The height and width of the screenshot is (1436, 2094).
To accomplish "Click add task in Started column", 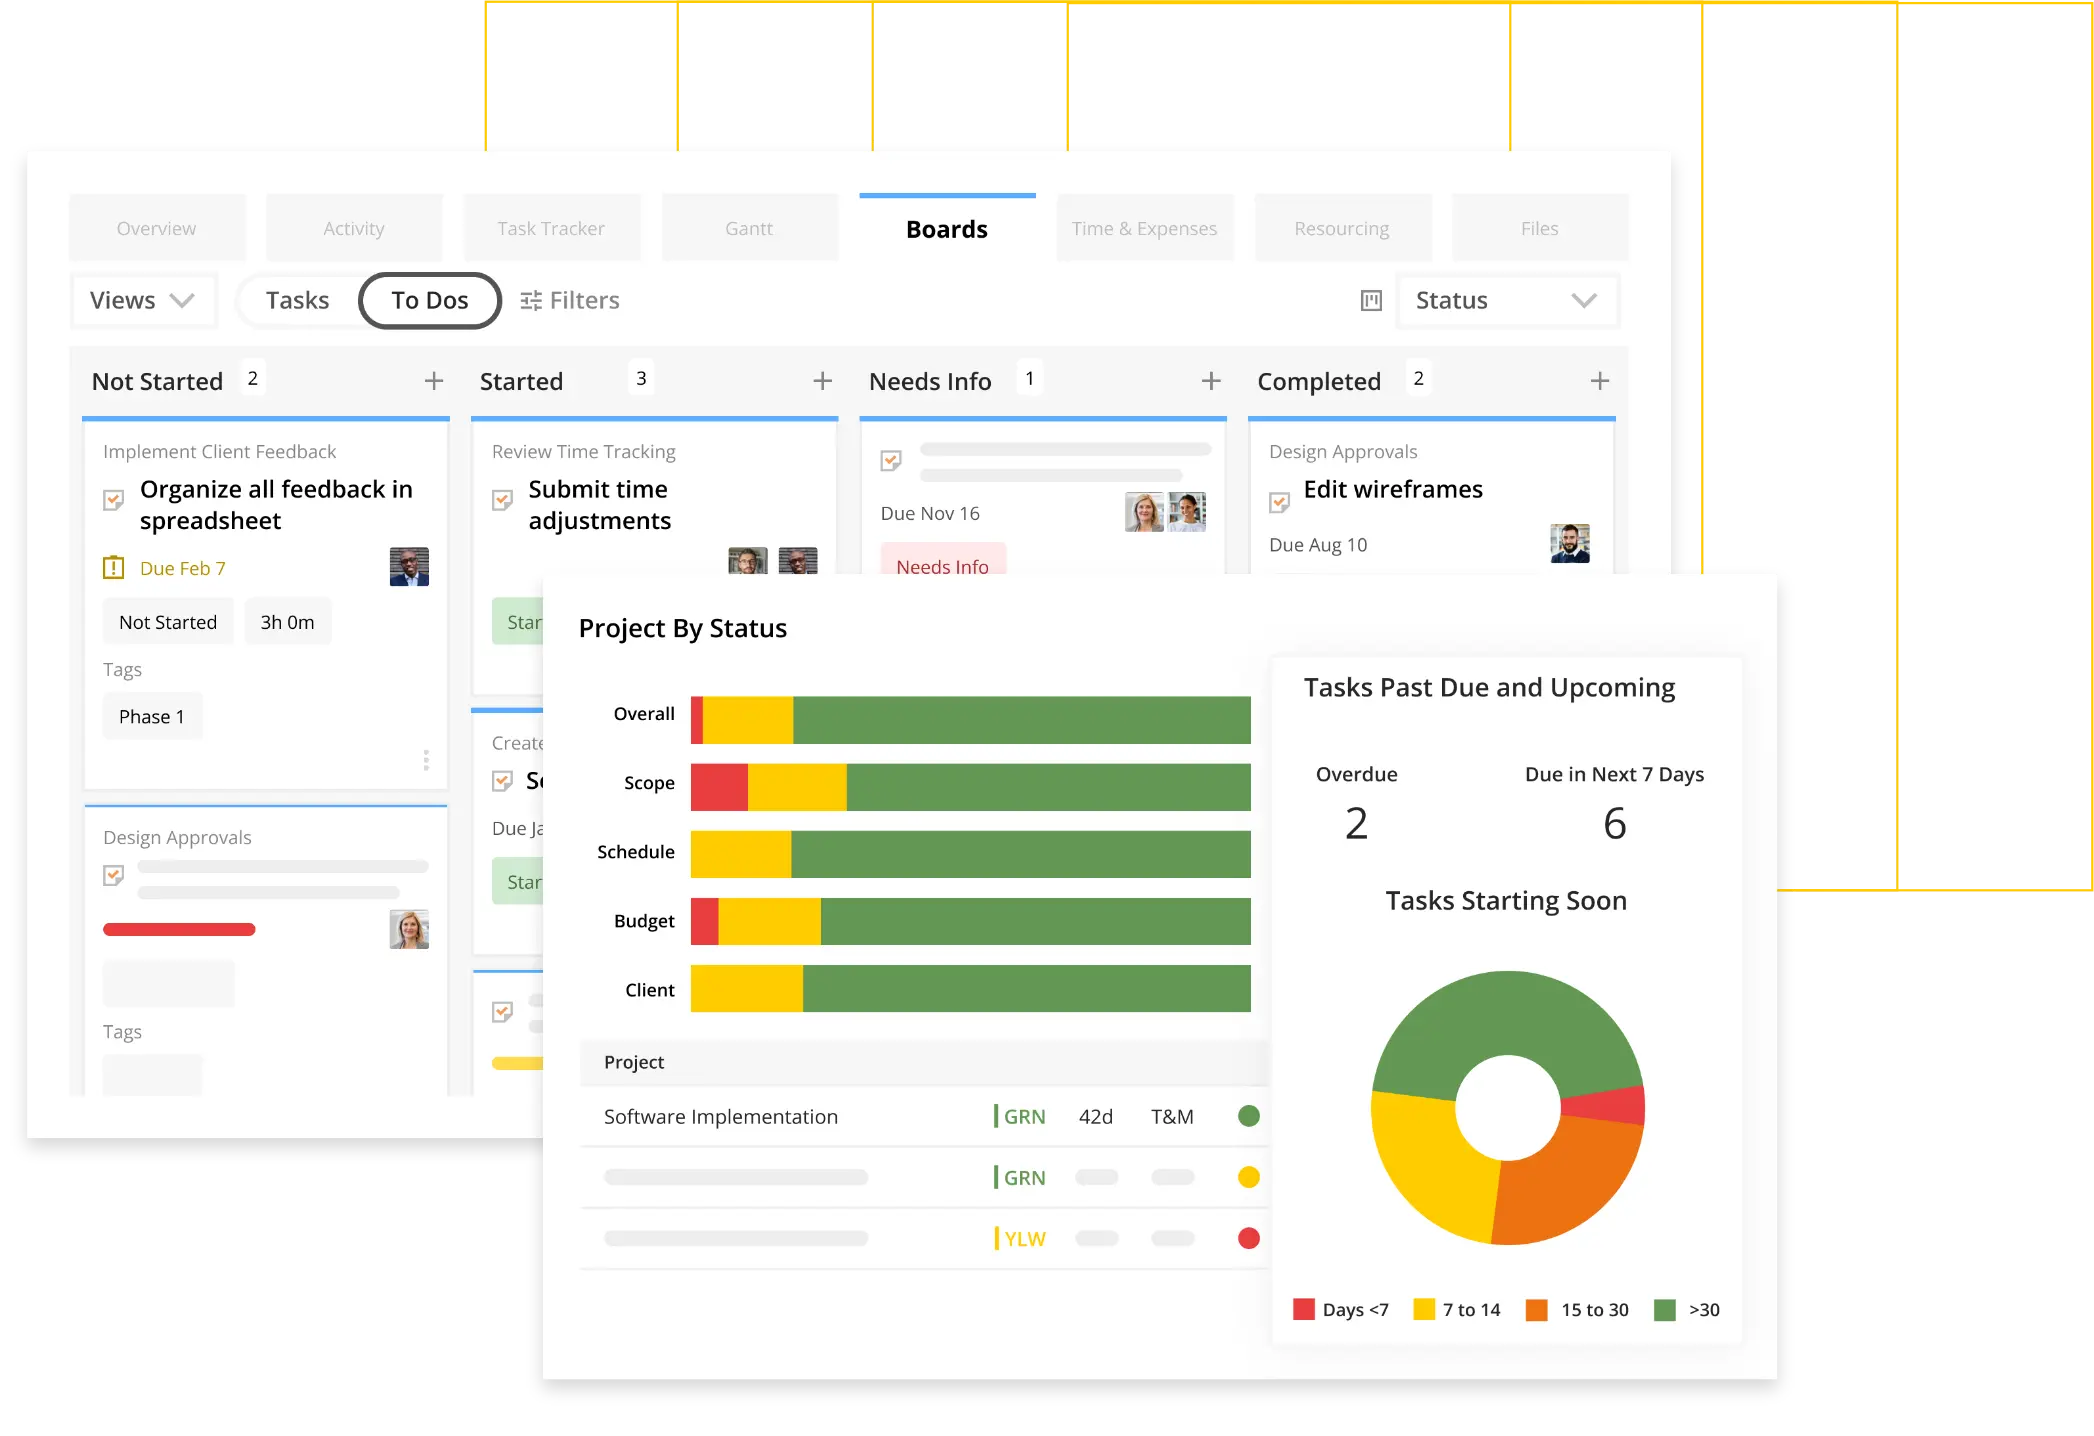I will tap(819, 380).
